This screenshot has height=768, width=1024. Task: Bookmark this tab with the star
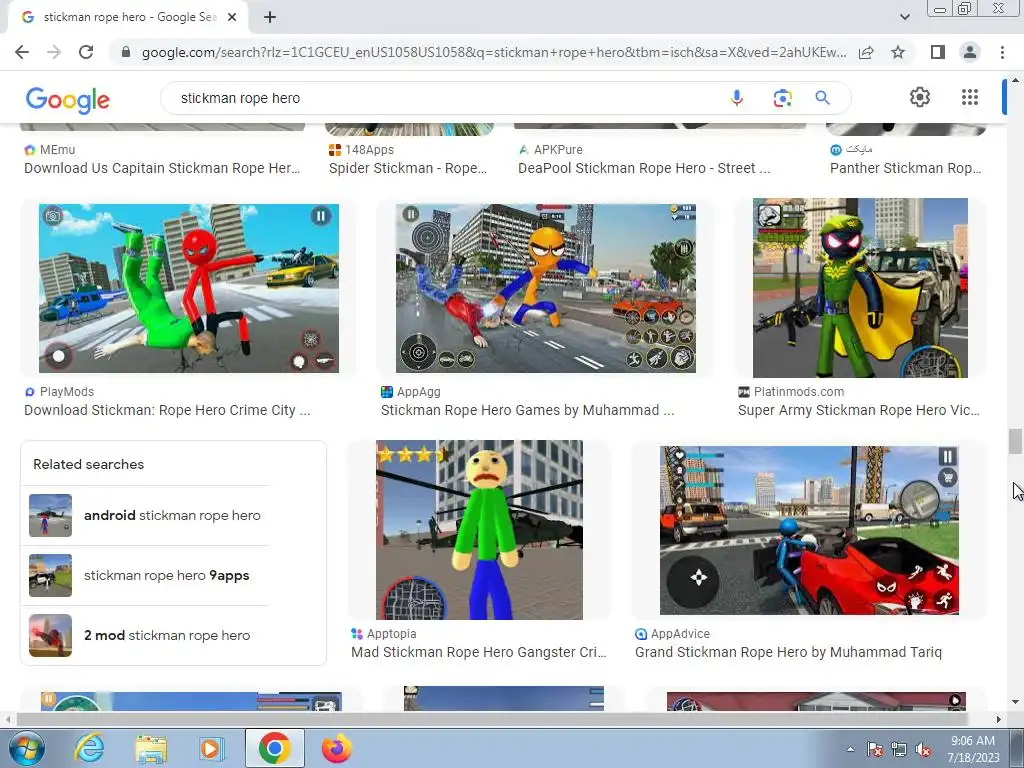(898, 52)
